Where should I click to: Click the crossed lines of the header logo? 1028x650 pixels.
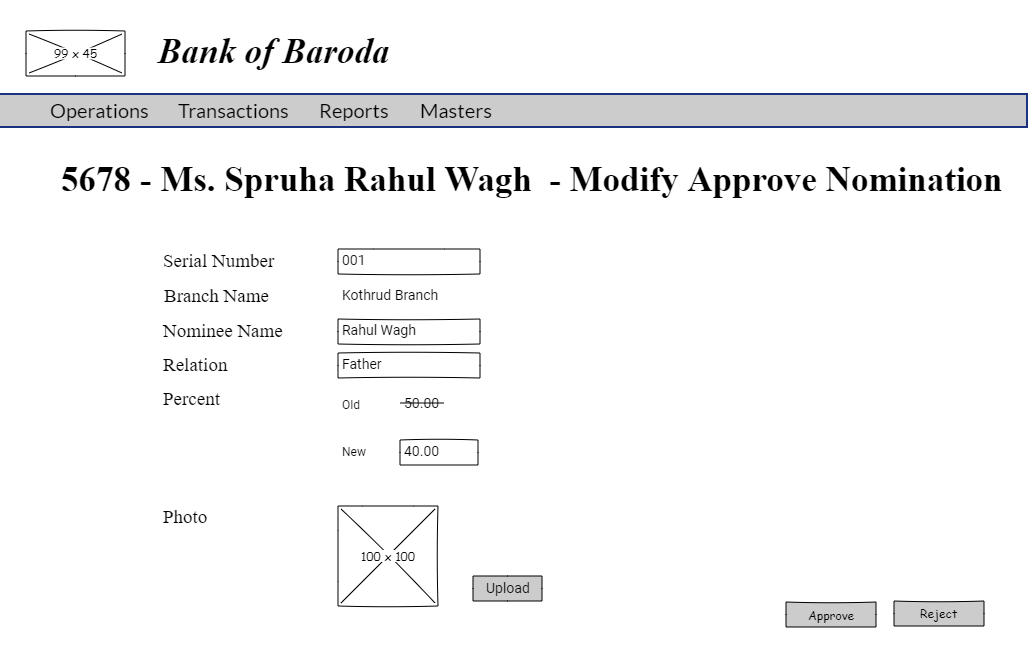point(45,42)
